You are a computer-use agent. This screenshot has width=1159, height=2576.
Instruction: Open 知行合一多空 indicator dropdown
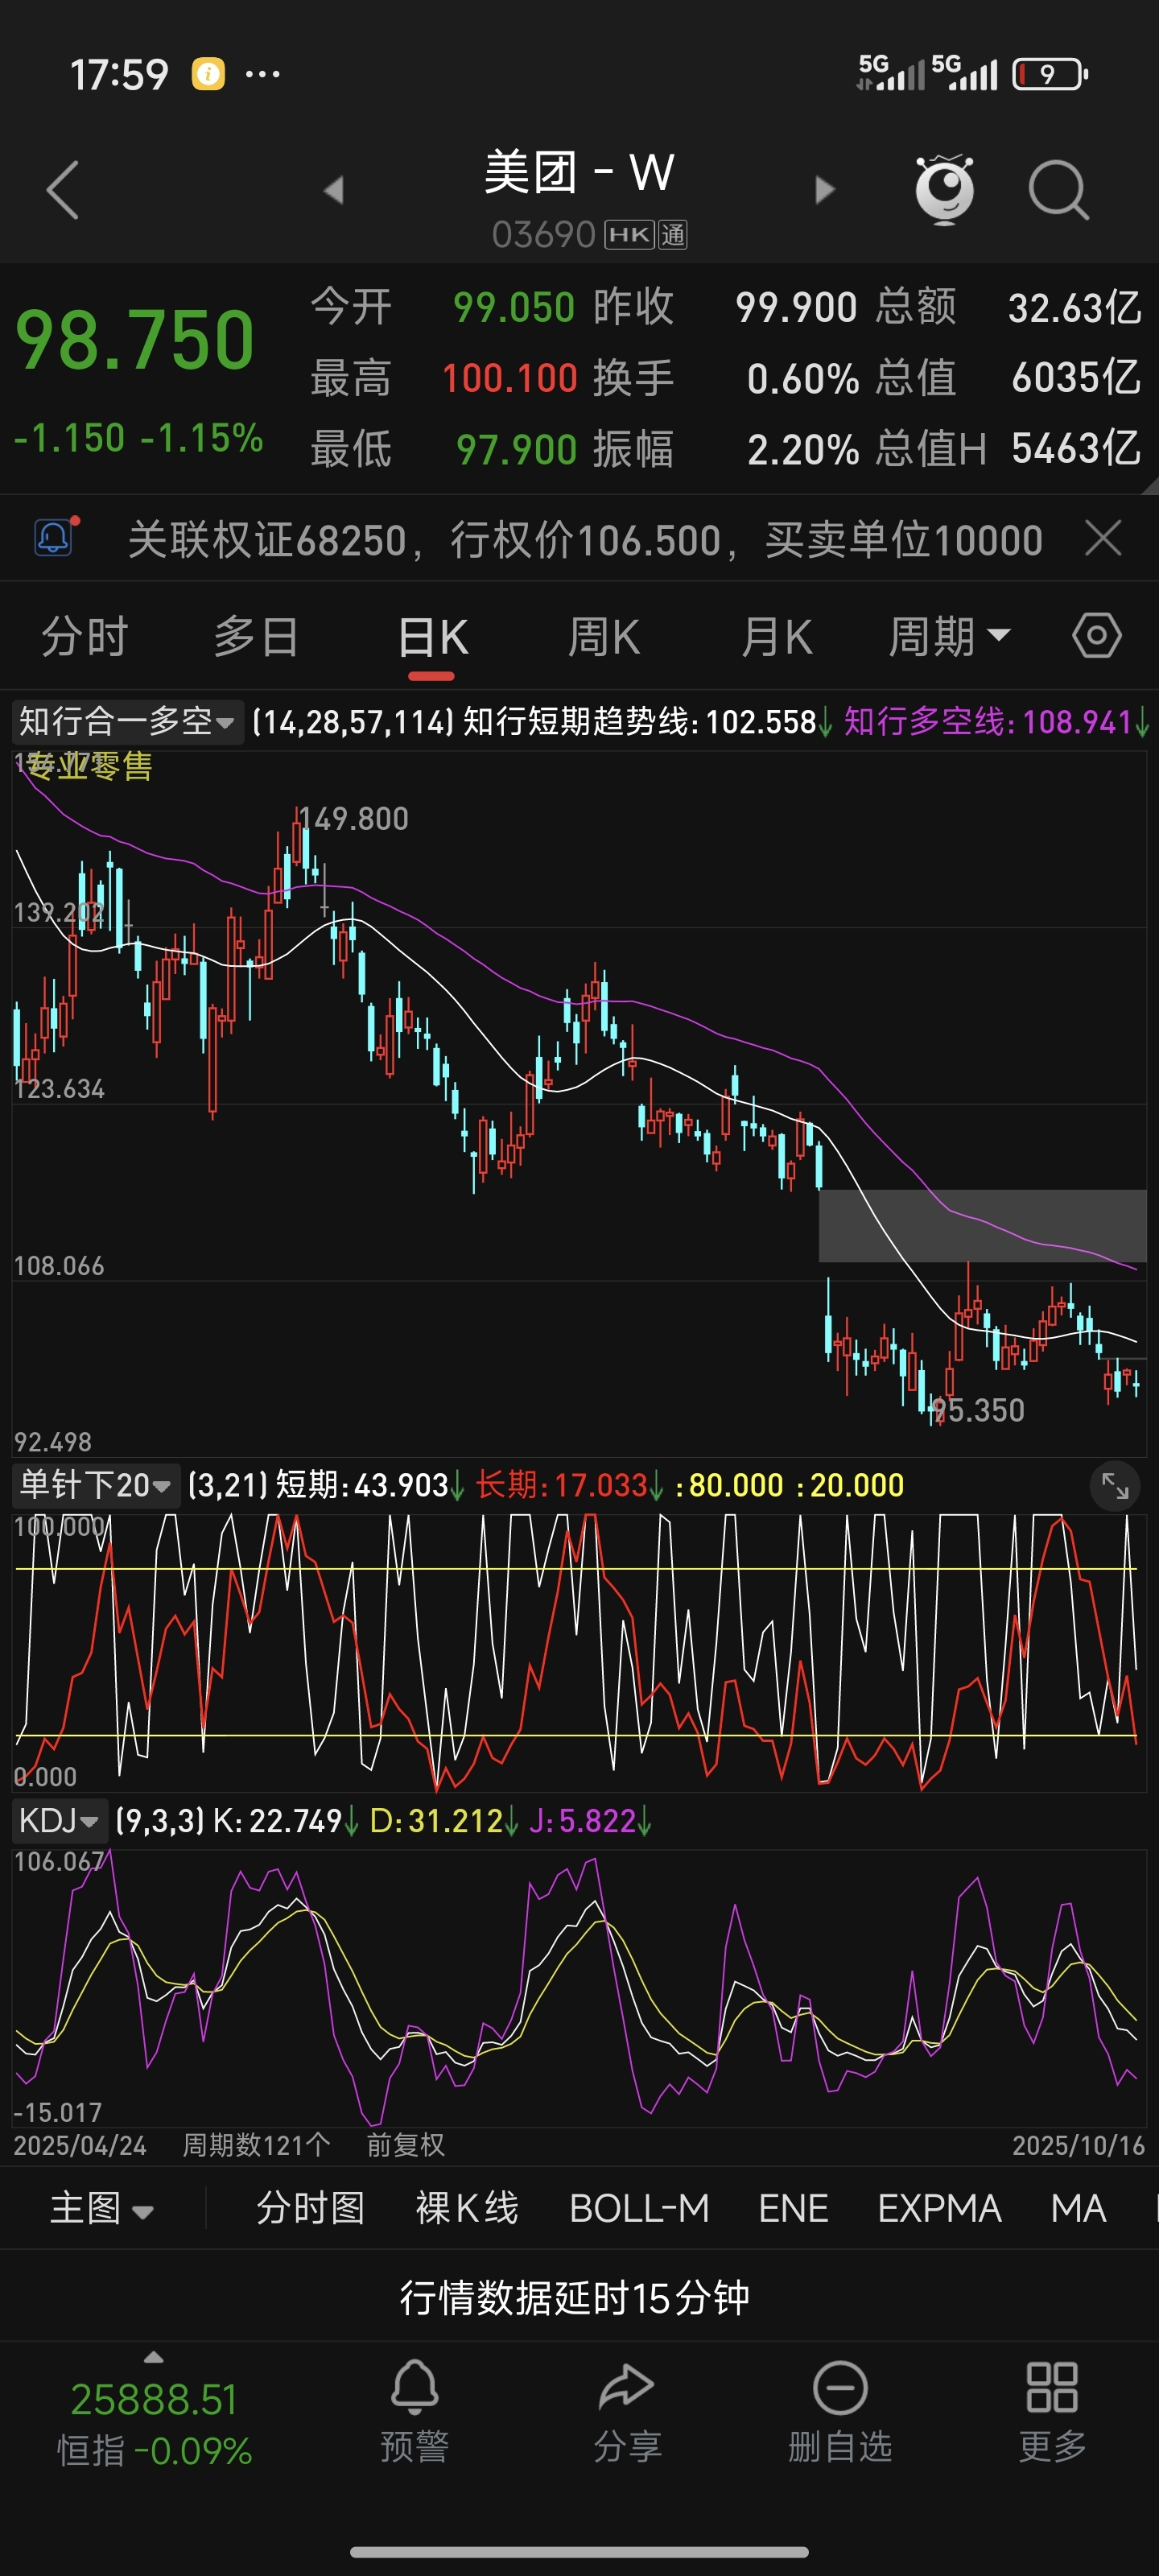click(127, 721)
